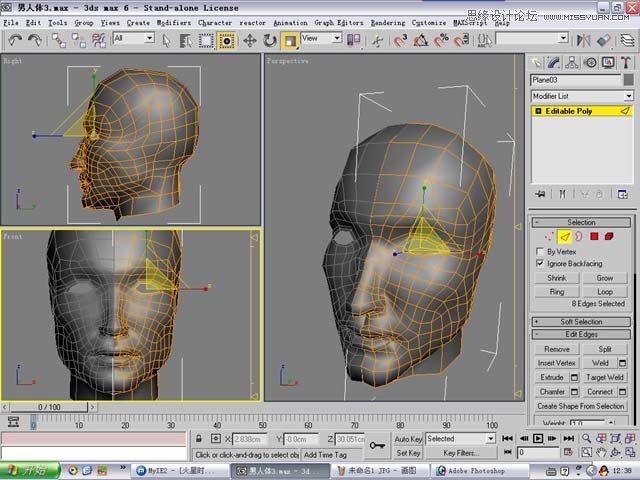Click the time slider at 0 / 100
640x480 pixels.
(49, 407)
